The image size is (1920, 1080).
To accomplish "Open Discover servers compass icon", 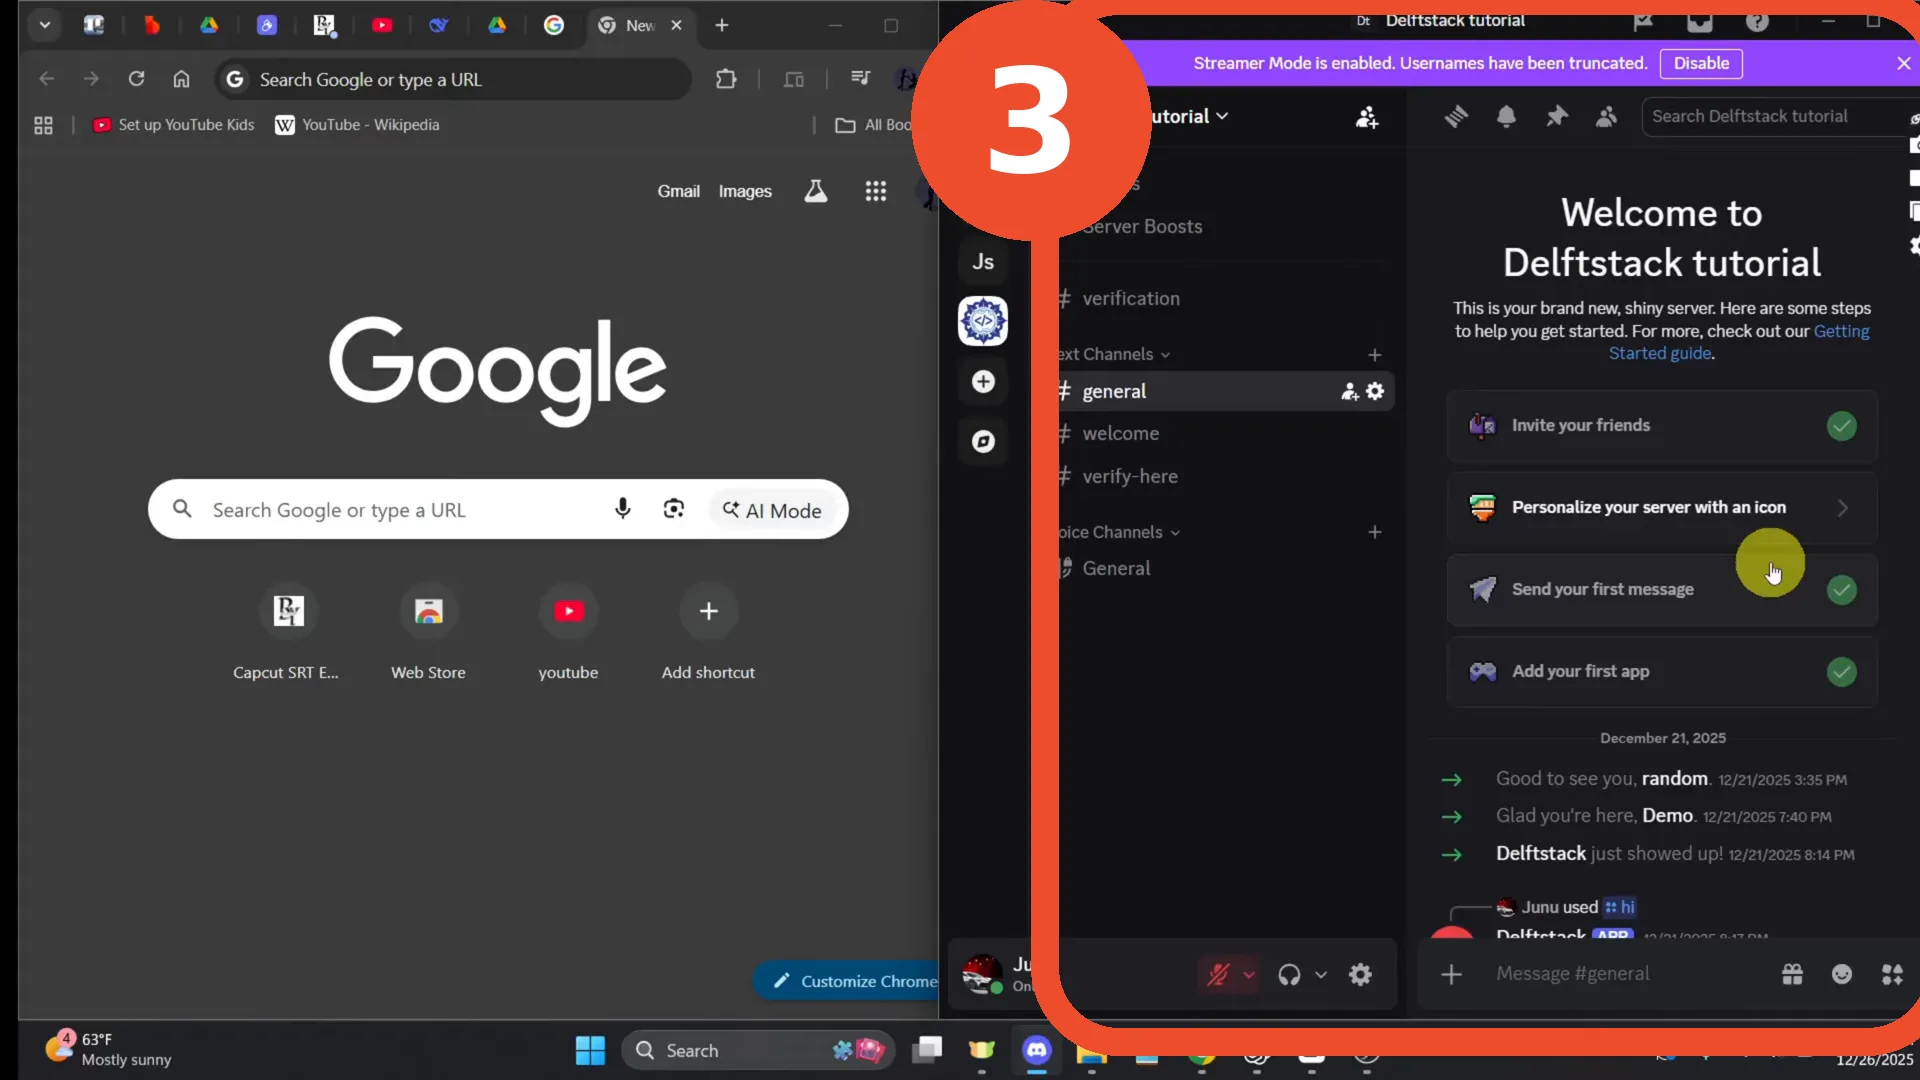I will pos(983,441).
